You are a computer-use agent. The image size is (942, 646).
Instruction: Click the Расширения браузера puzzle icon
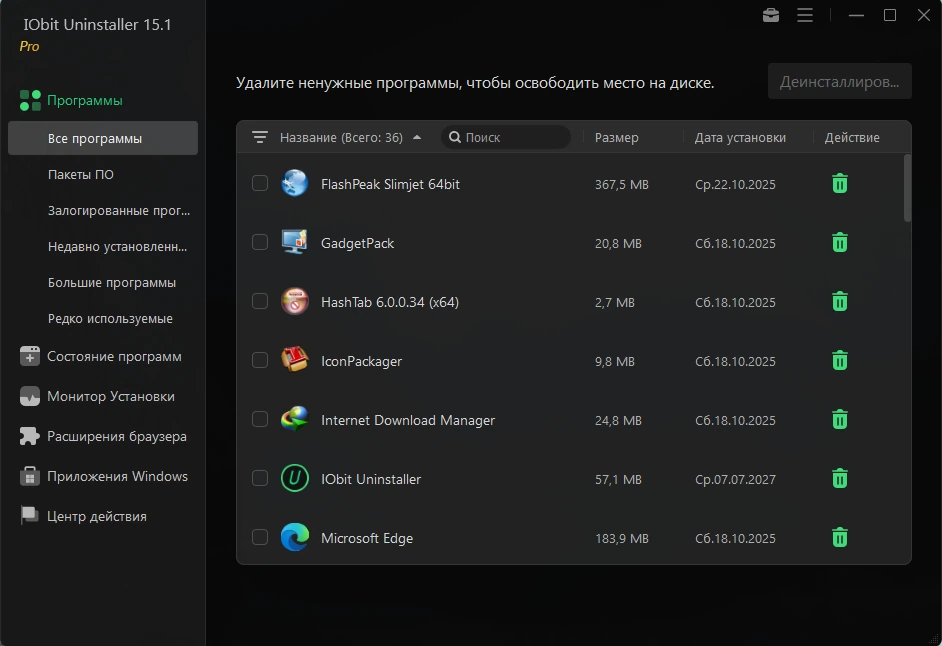tap(29, 436)
